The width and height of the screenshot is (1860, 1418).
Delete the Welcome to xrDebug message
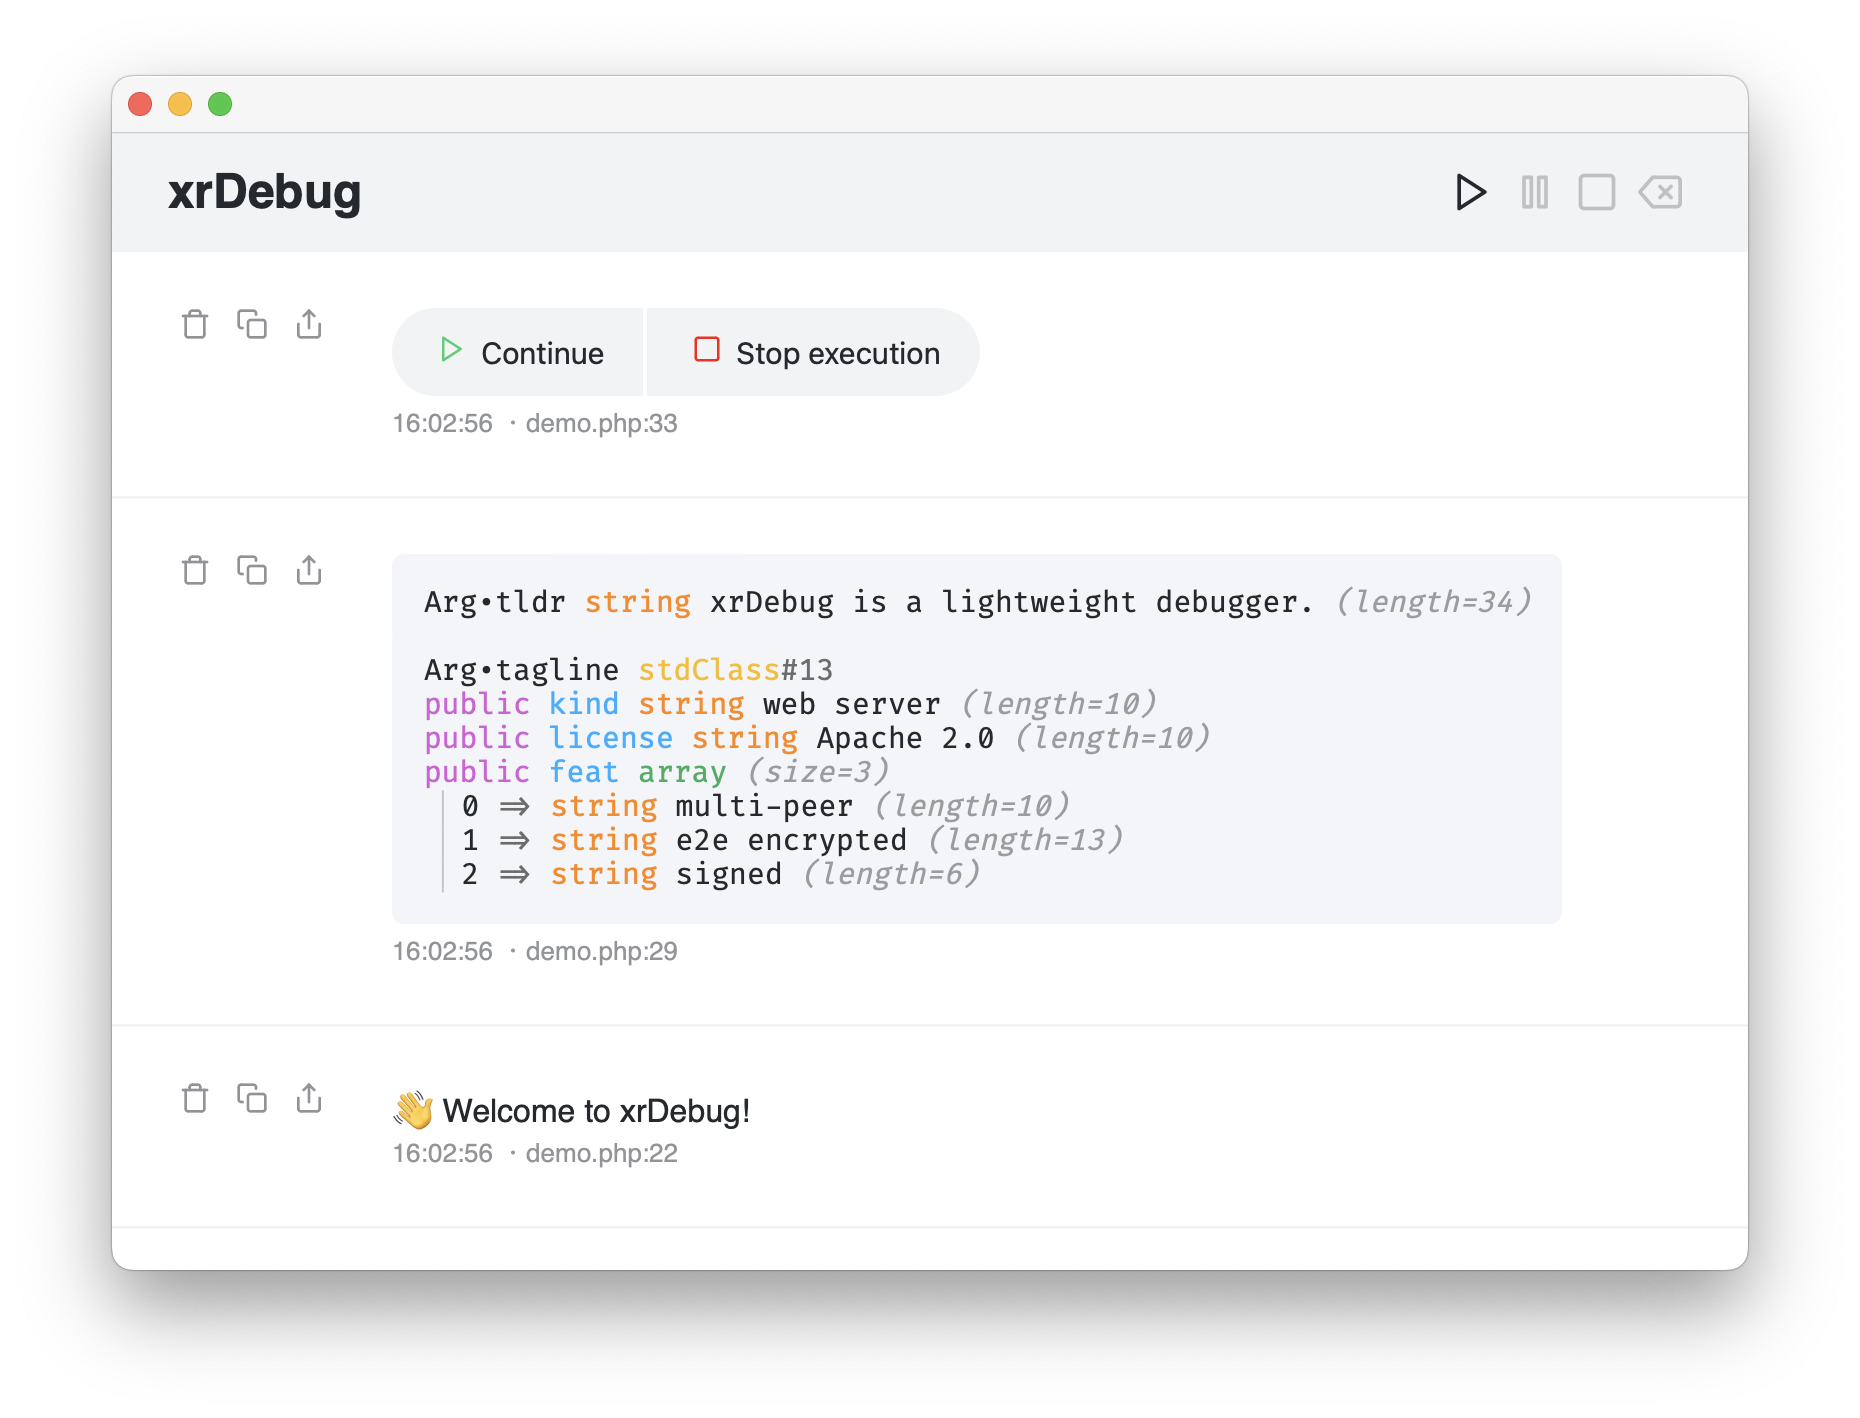195,1098
